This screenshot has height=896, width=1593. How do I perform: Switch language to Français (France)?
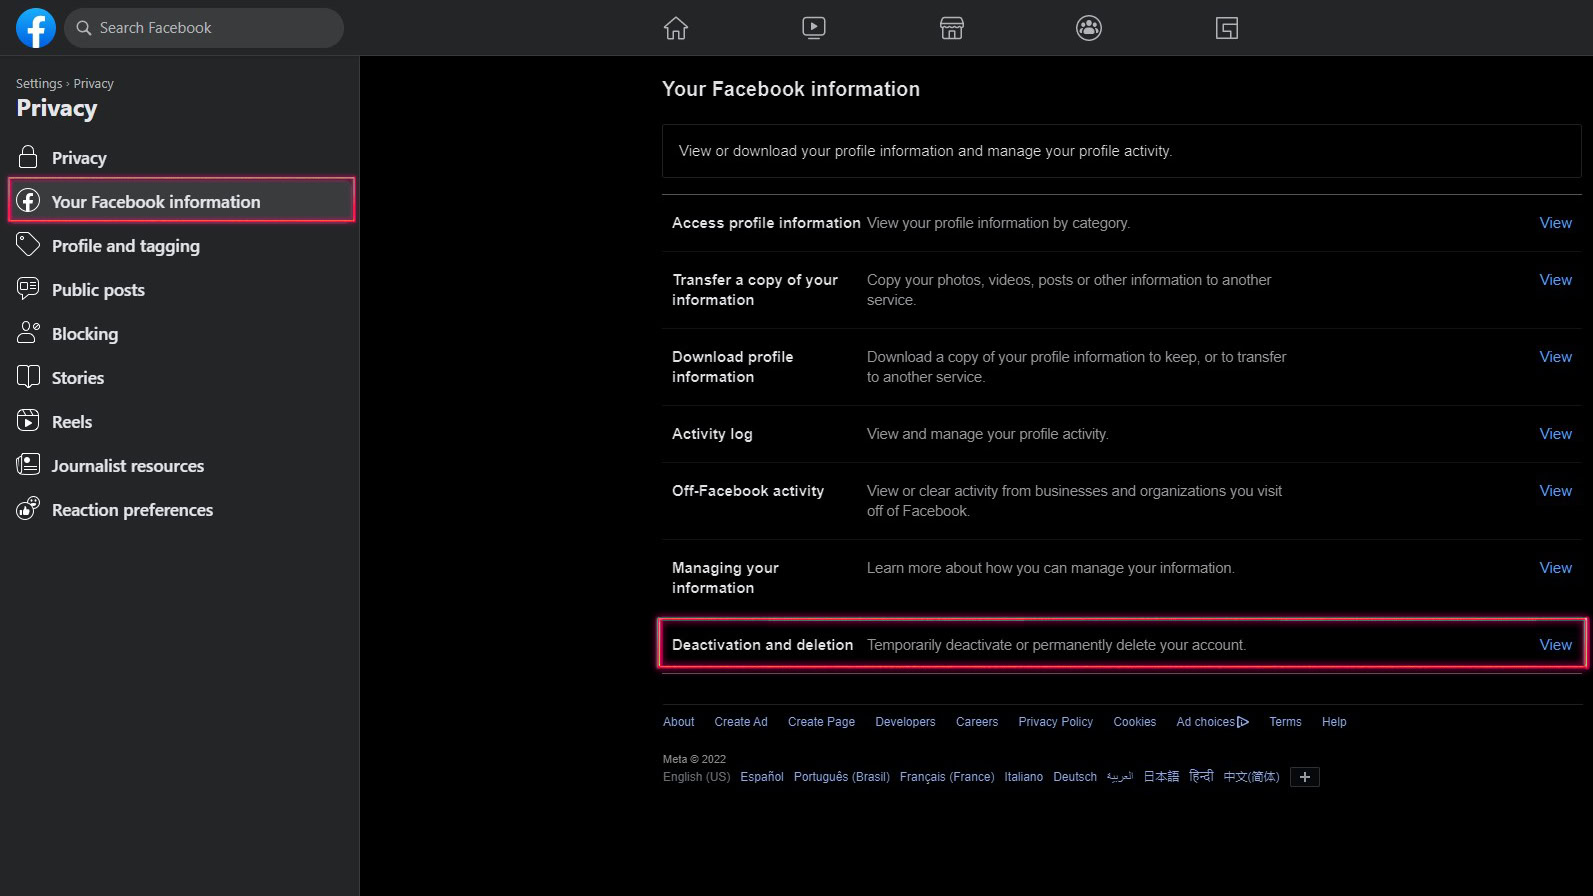click(947, 777)
